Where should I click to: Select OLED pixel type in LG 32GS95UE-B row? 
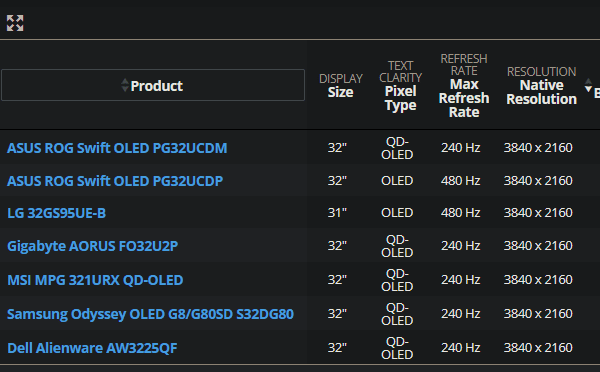pyautogui.click(x=397, y=213)
